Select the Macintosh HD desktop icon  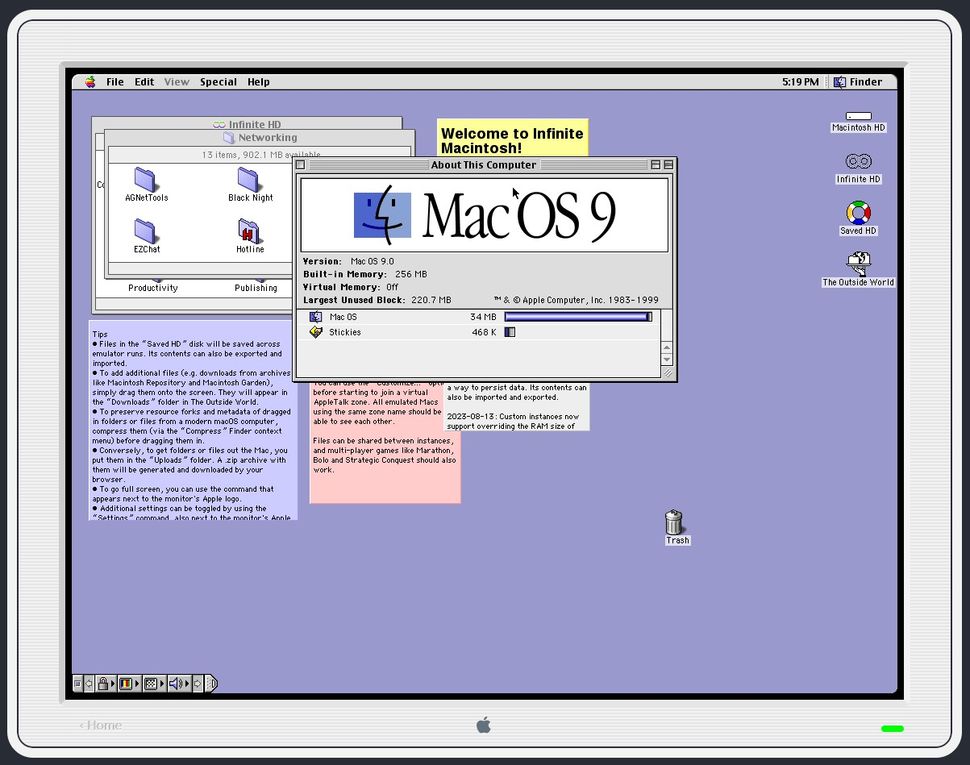point(857,115)
